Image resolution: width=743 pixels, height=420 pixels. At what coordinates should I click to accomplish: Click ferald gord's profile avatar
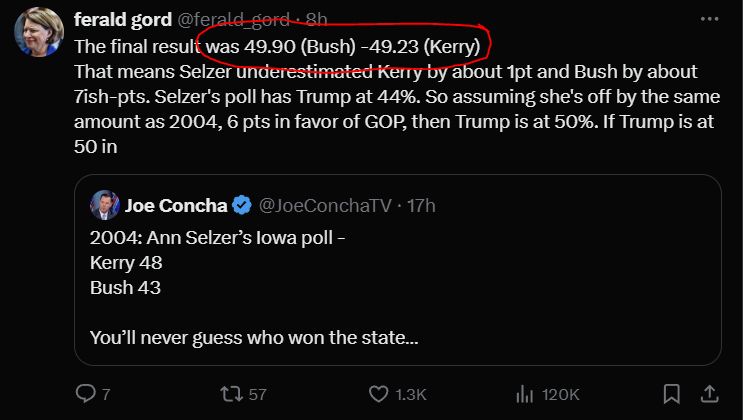pyautogui.click(x=39, y=33)
